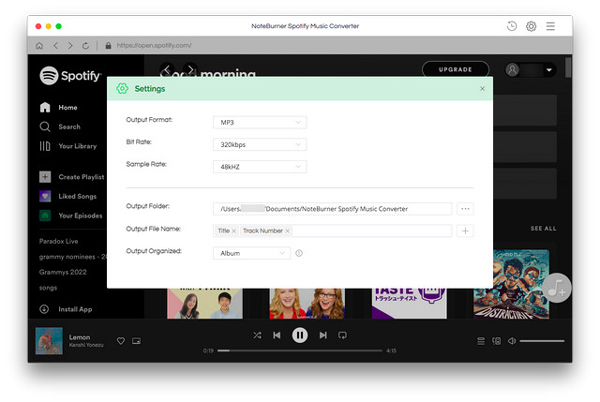Open Liked Songs in sidebar
The height and width of the screenshot is (402, 600).
[x=68, y=196]
